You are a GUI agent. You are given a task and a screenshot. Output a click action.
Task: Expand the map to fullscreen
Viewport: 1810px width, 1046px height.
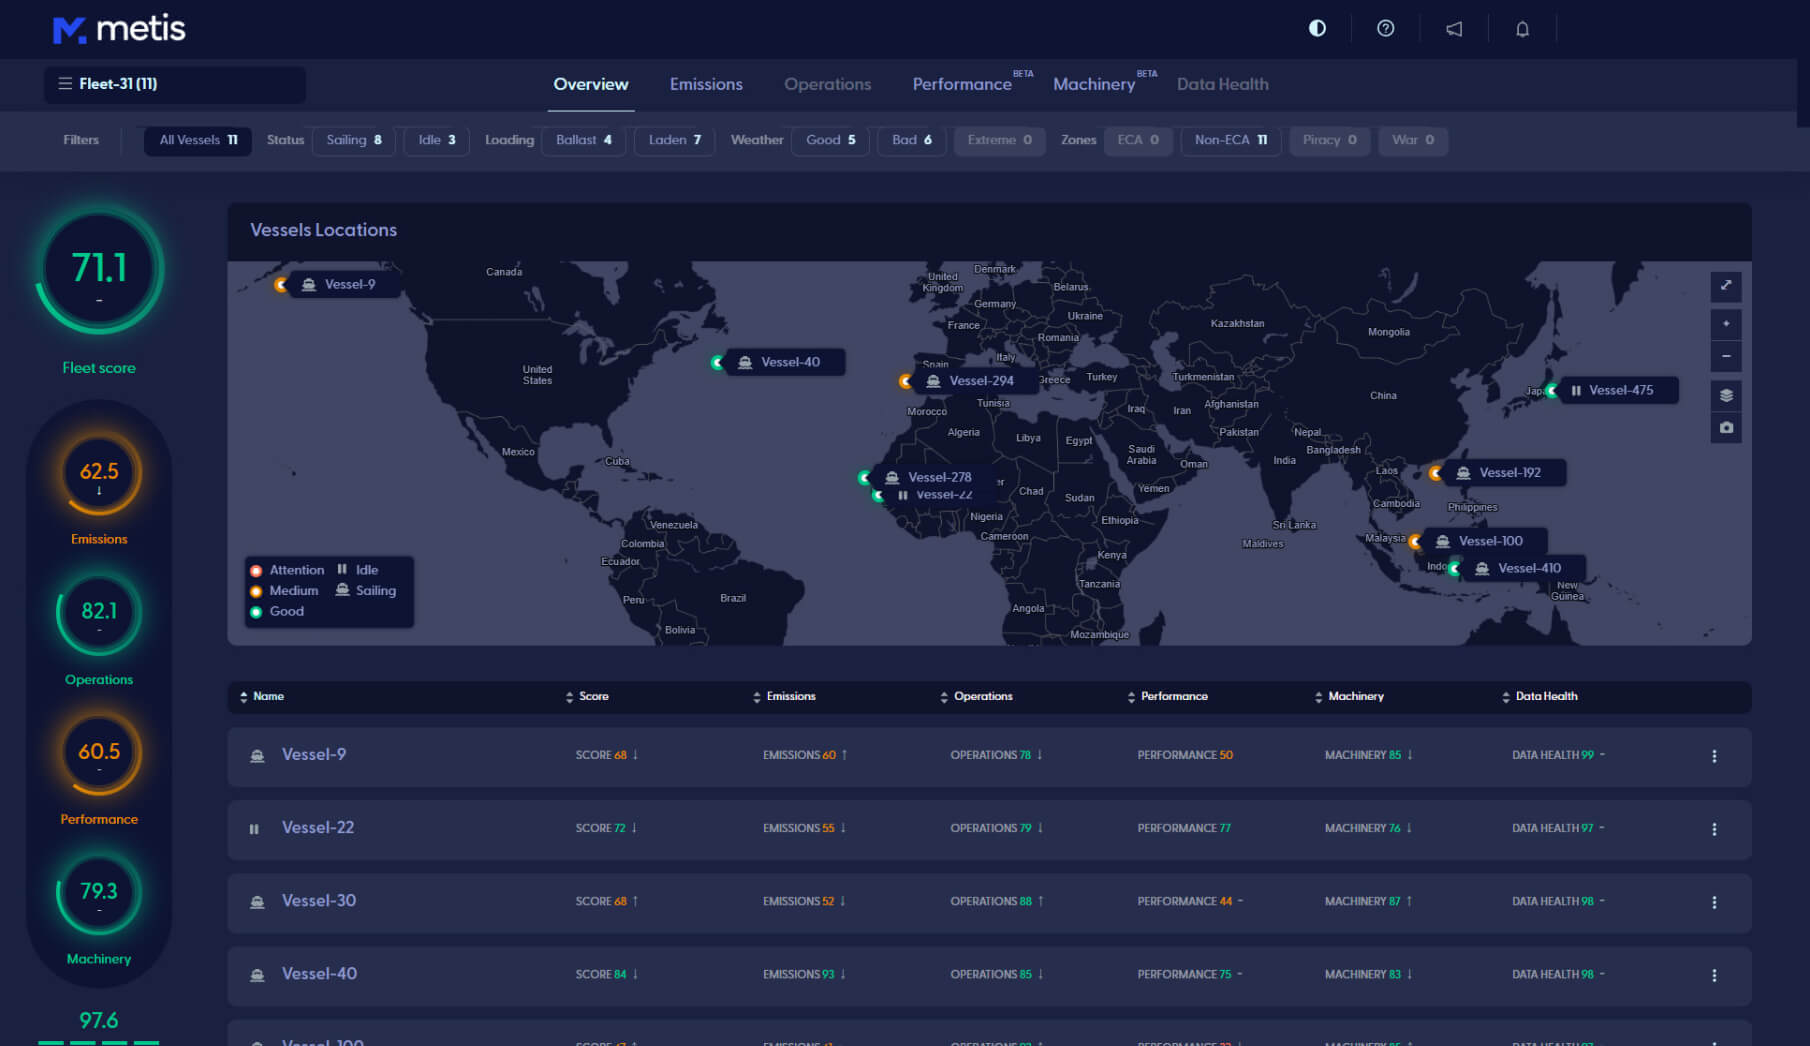tap(1726, 286)
